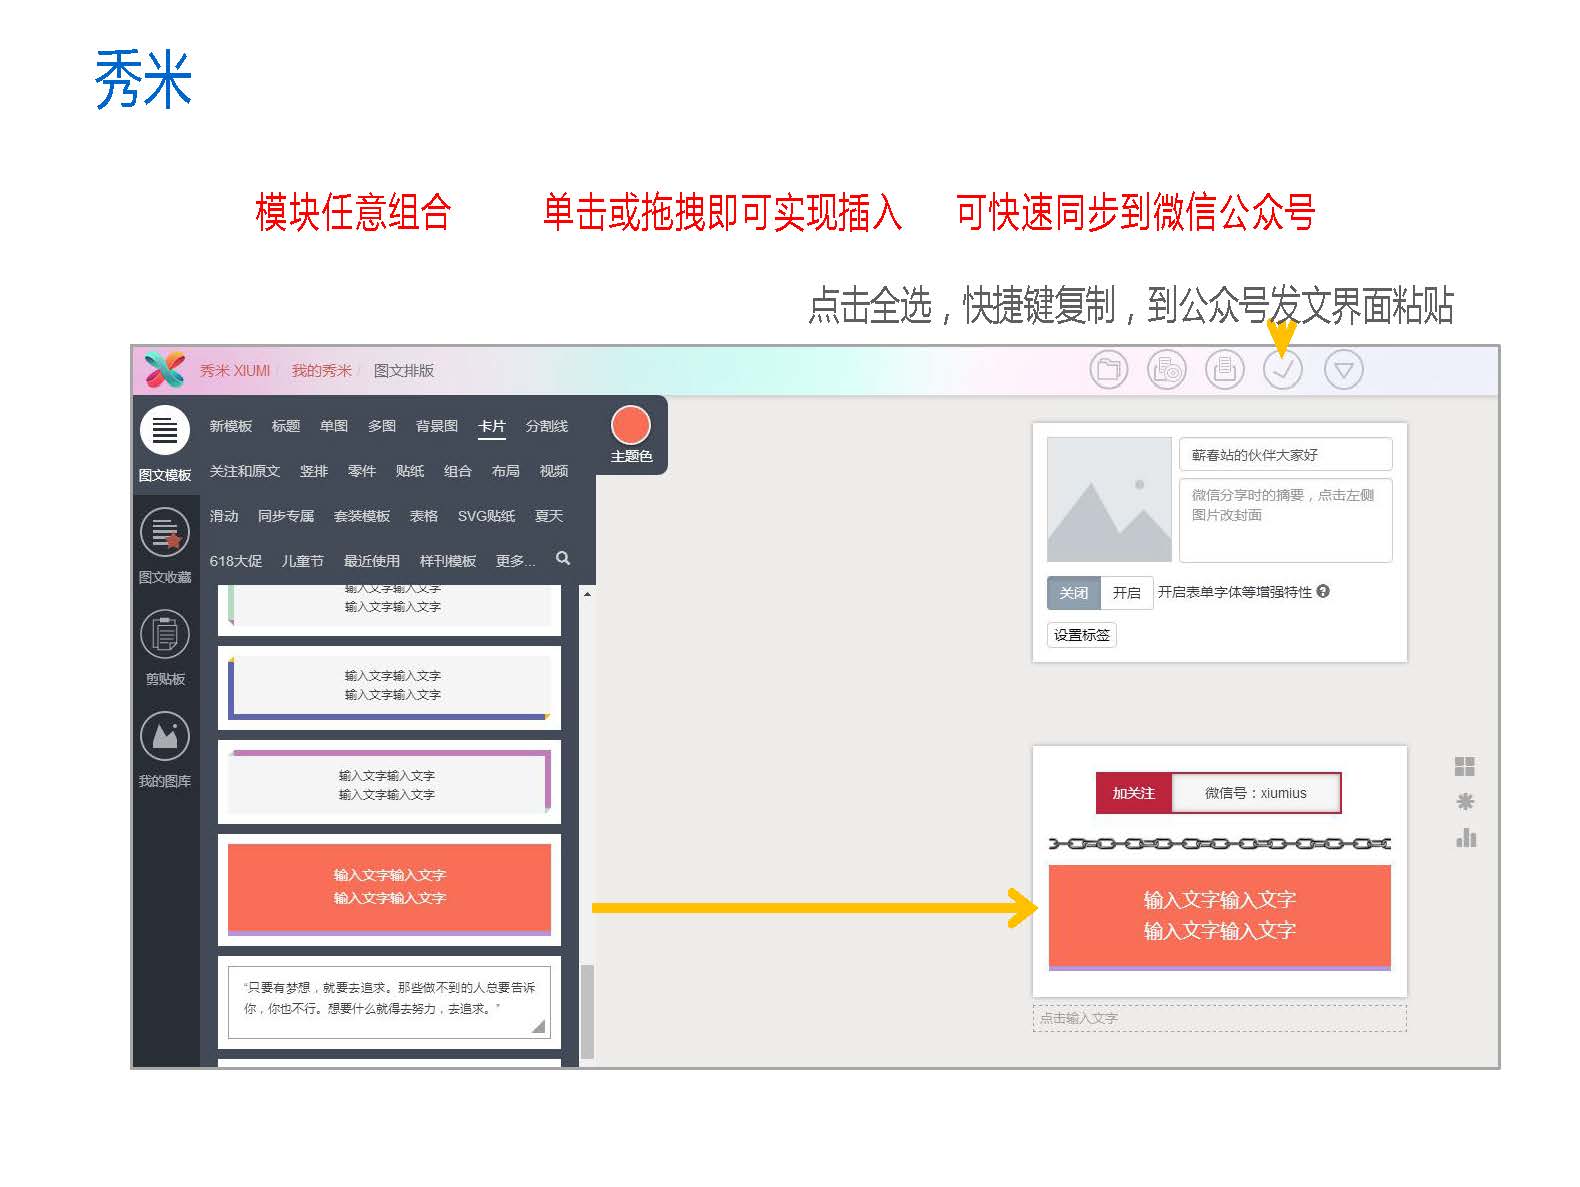Switch to 卡片 category tab

point(492,426)
